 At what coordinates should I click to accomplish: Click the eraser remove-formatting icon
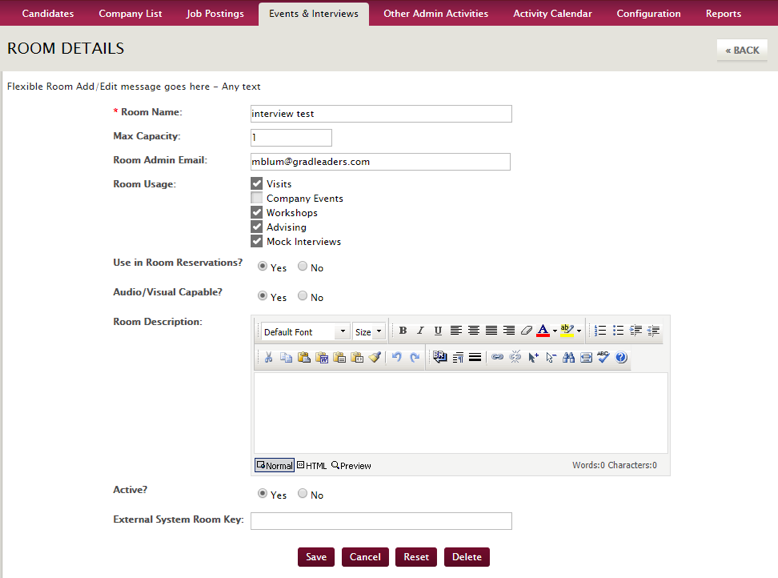(x=526, y=330)
